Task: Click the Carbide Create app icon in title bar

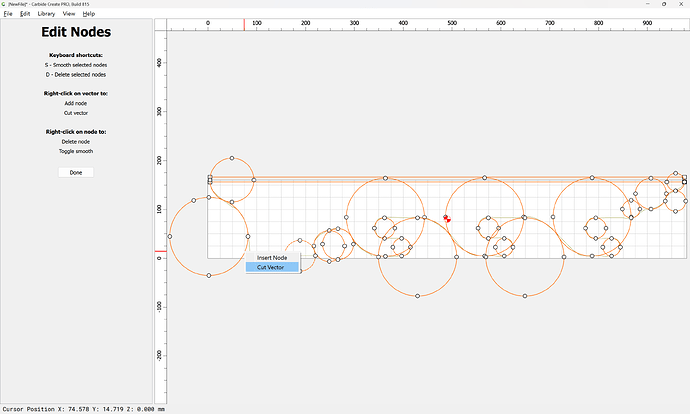Action: click(4, 4)
